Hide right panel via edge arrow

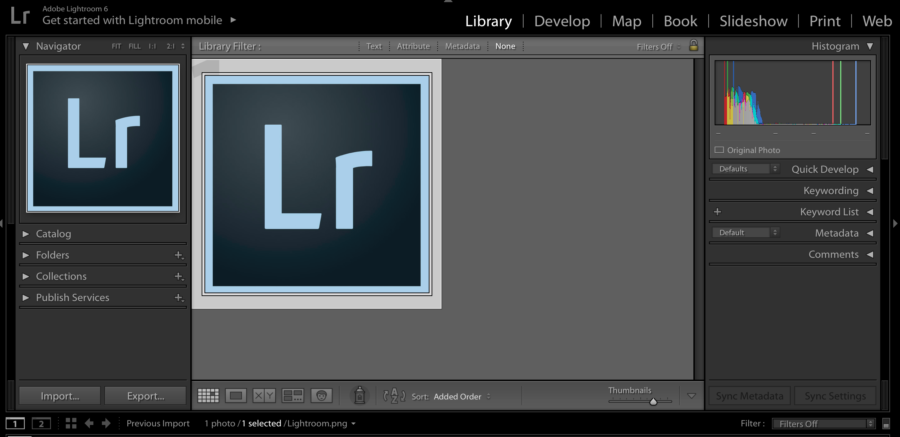pos(895,223)
